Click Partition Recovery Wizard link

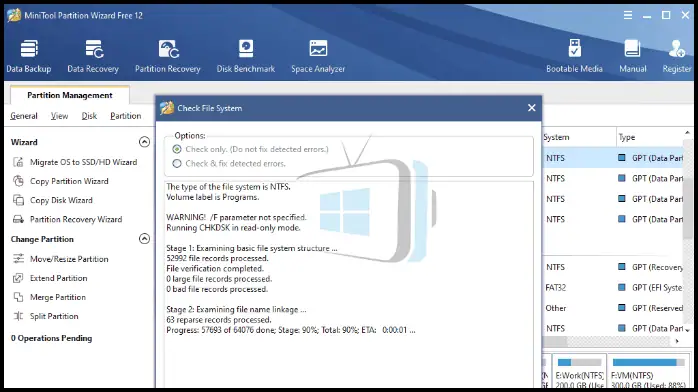76,219
